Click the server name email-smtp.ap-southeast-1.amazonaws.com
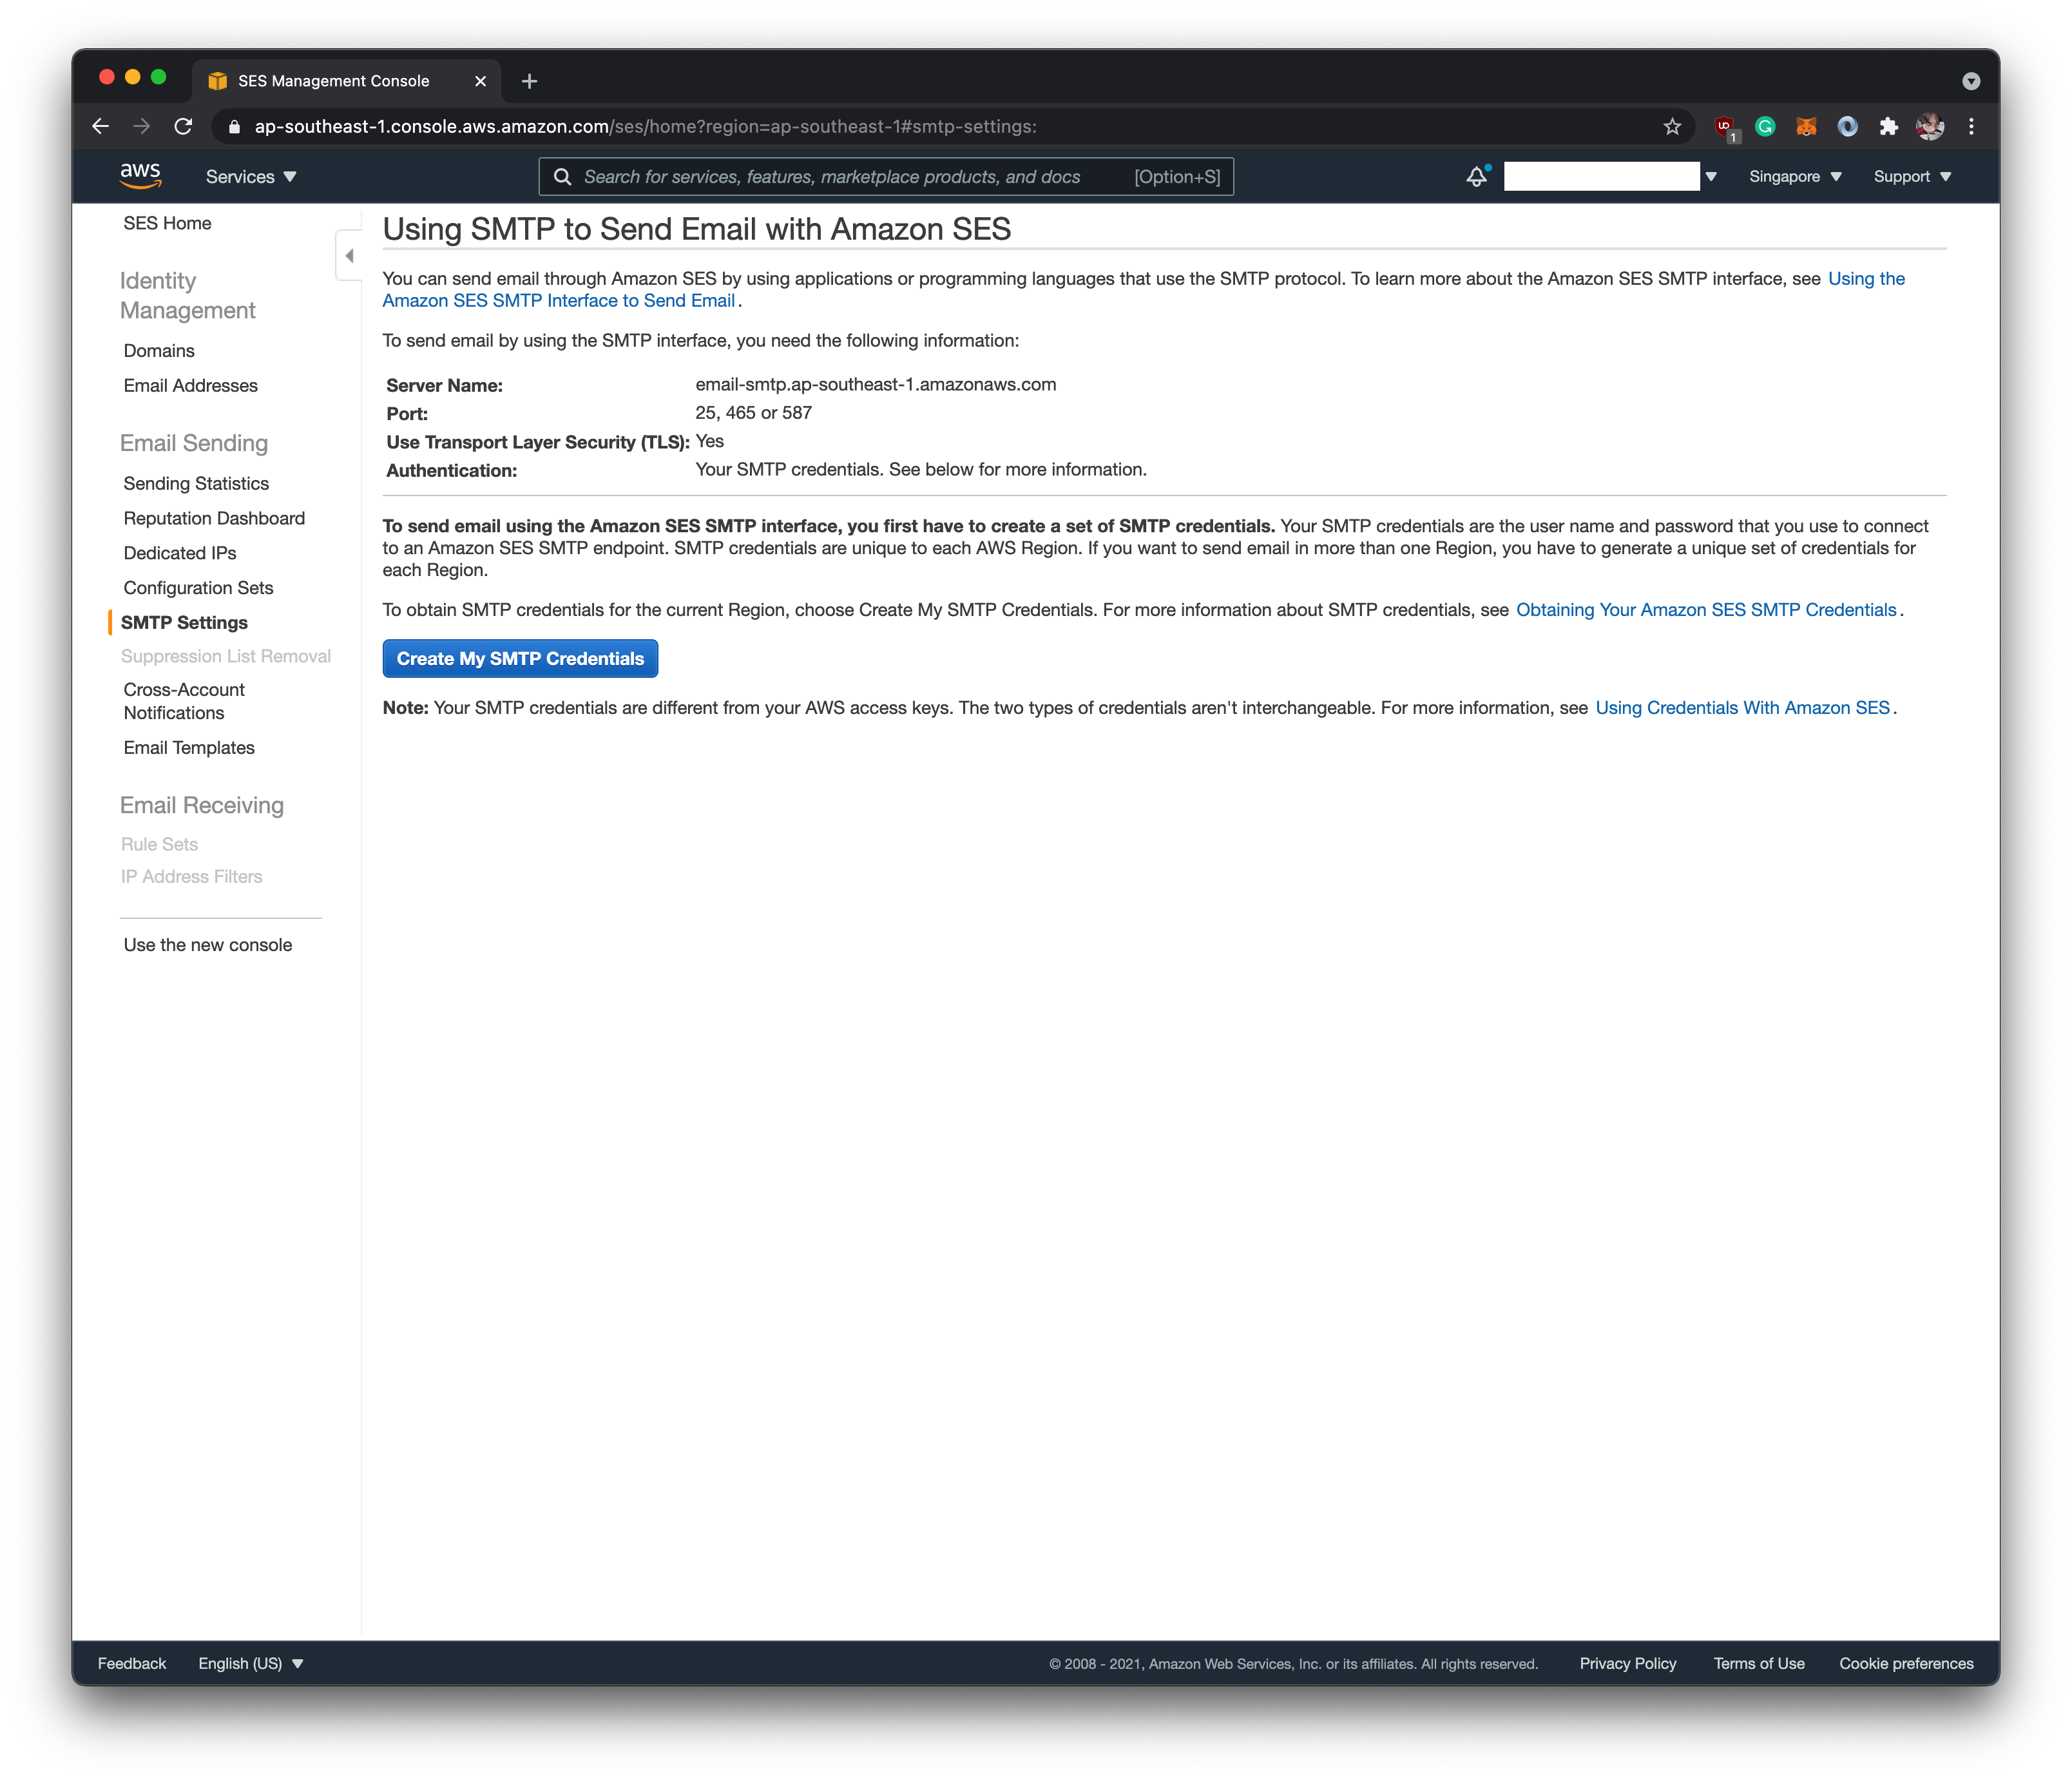The width and height of the screenshot is (2072, 1781). click(x=875, y=385)
